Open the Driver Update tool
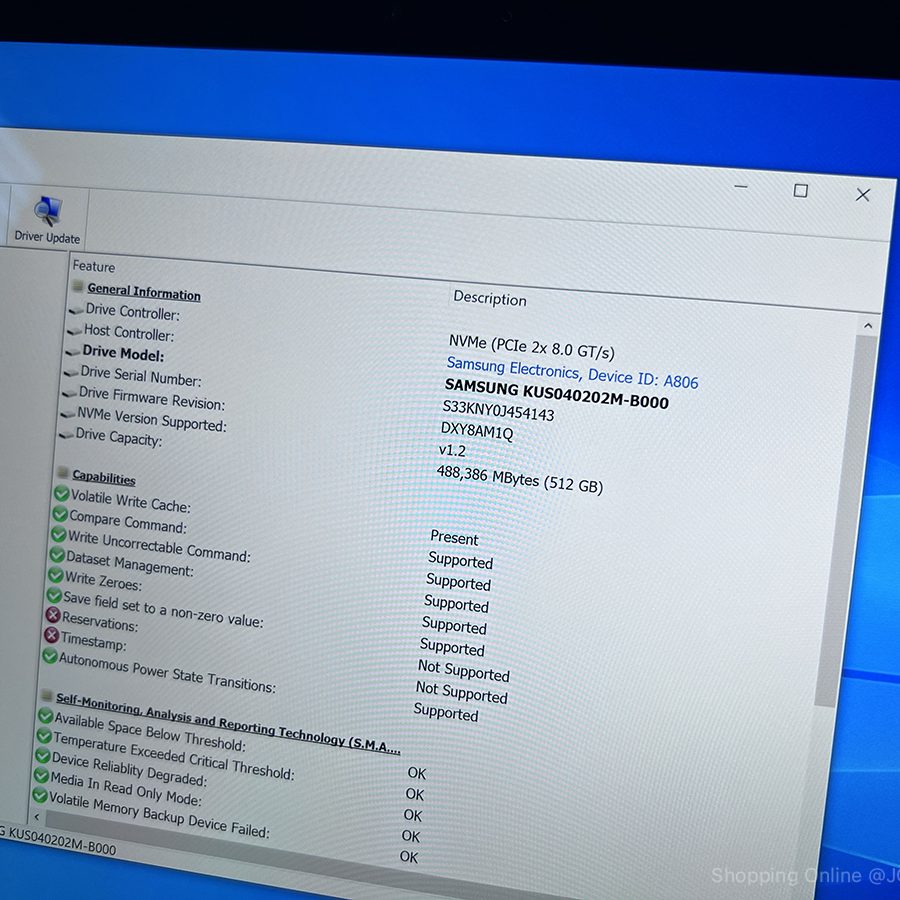This screenshot has width=900, height=900. 47,220
